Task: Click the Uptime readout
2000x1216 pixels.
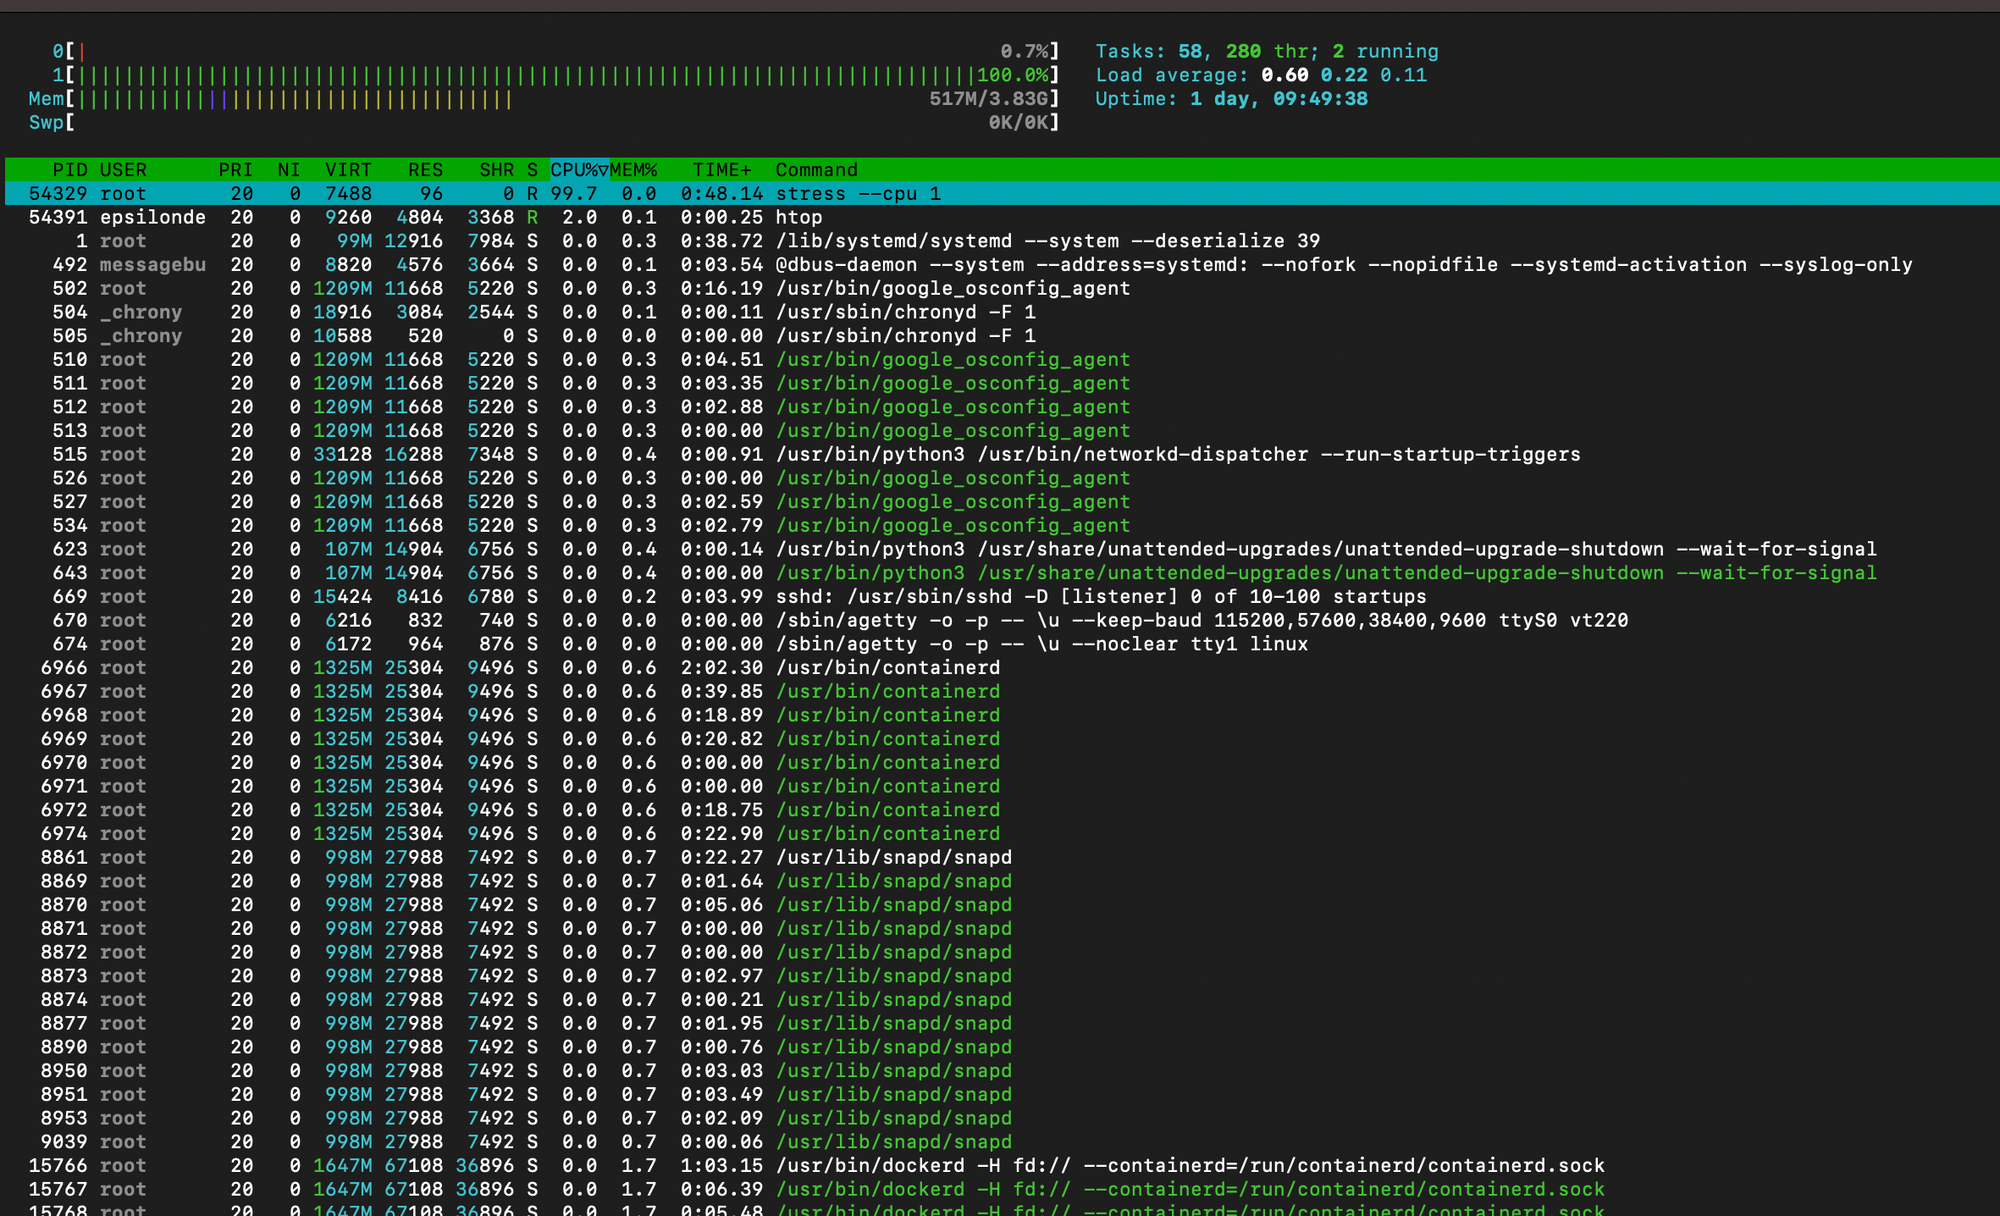Action: pos(1231,99)
